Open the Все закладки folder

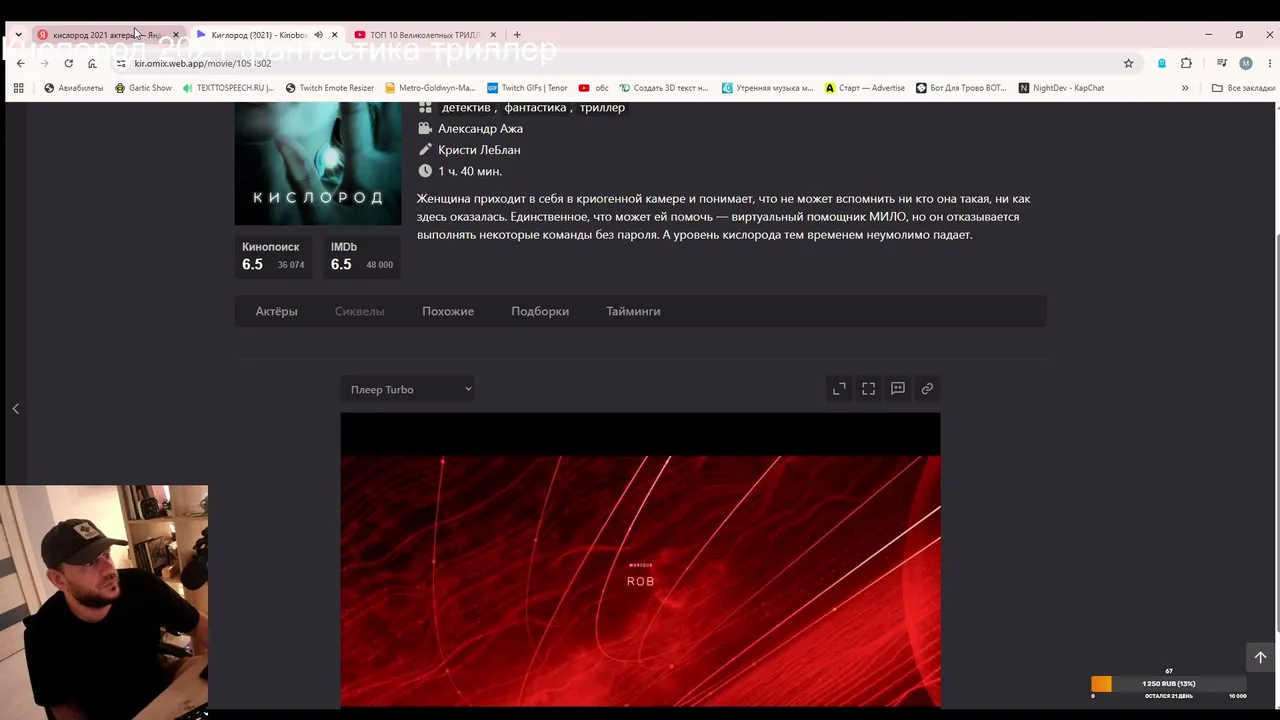(1243, 88)
